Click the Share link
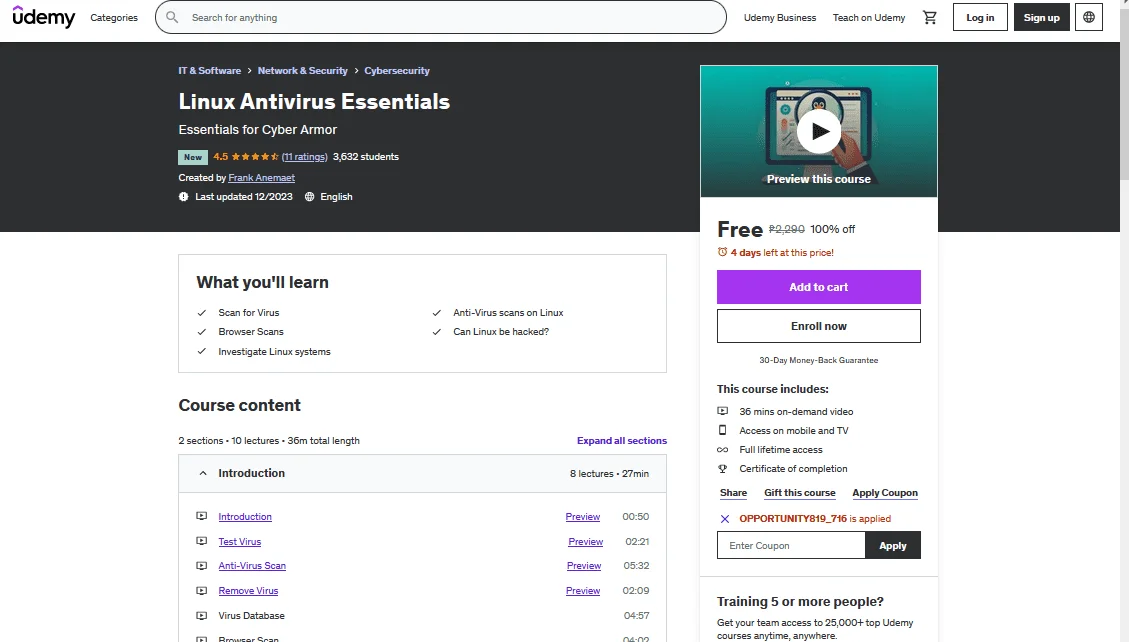Image resolution: width=1129 pixels, height=642 pixels. click(733, 493)
